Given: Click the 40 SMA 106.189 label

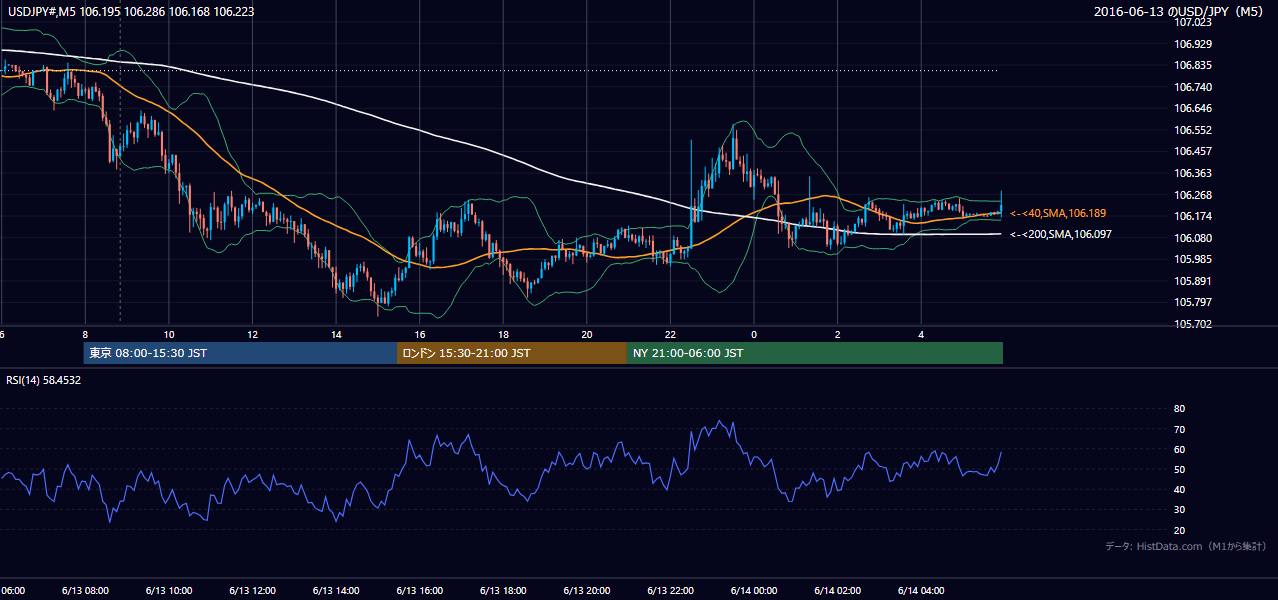Looking at the screenshot, I should 1058,213.
